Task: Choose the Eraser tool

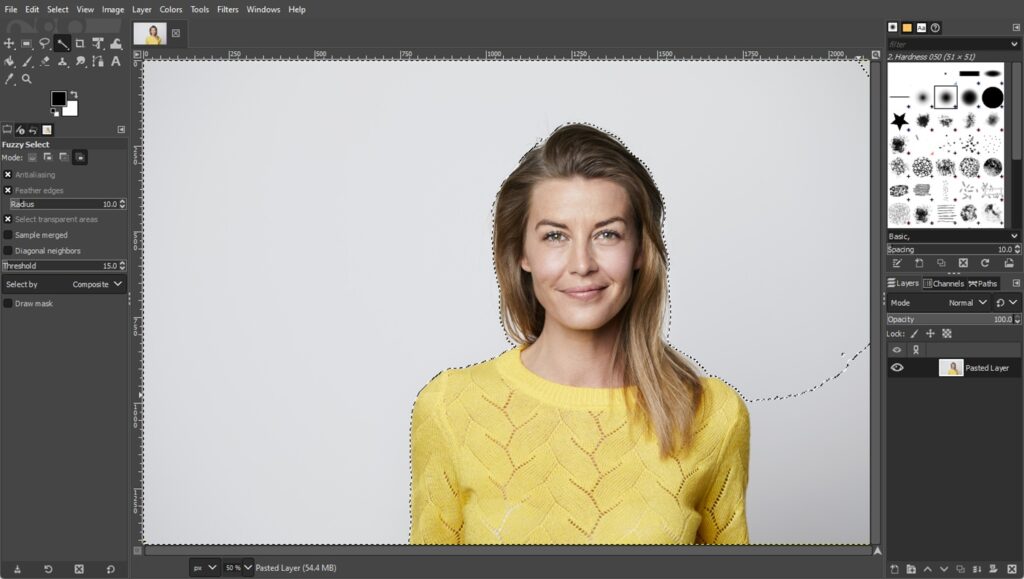Action: pyautogui.click(x=44, y=61)
